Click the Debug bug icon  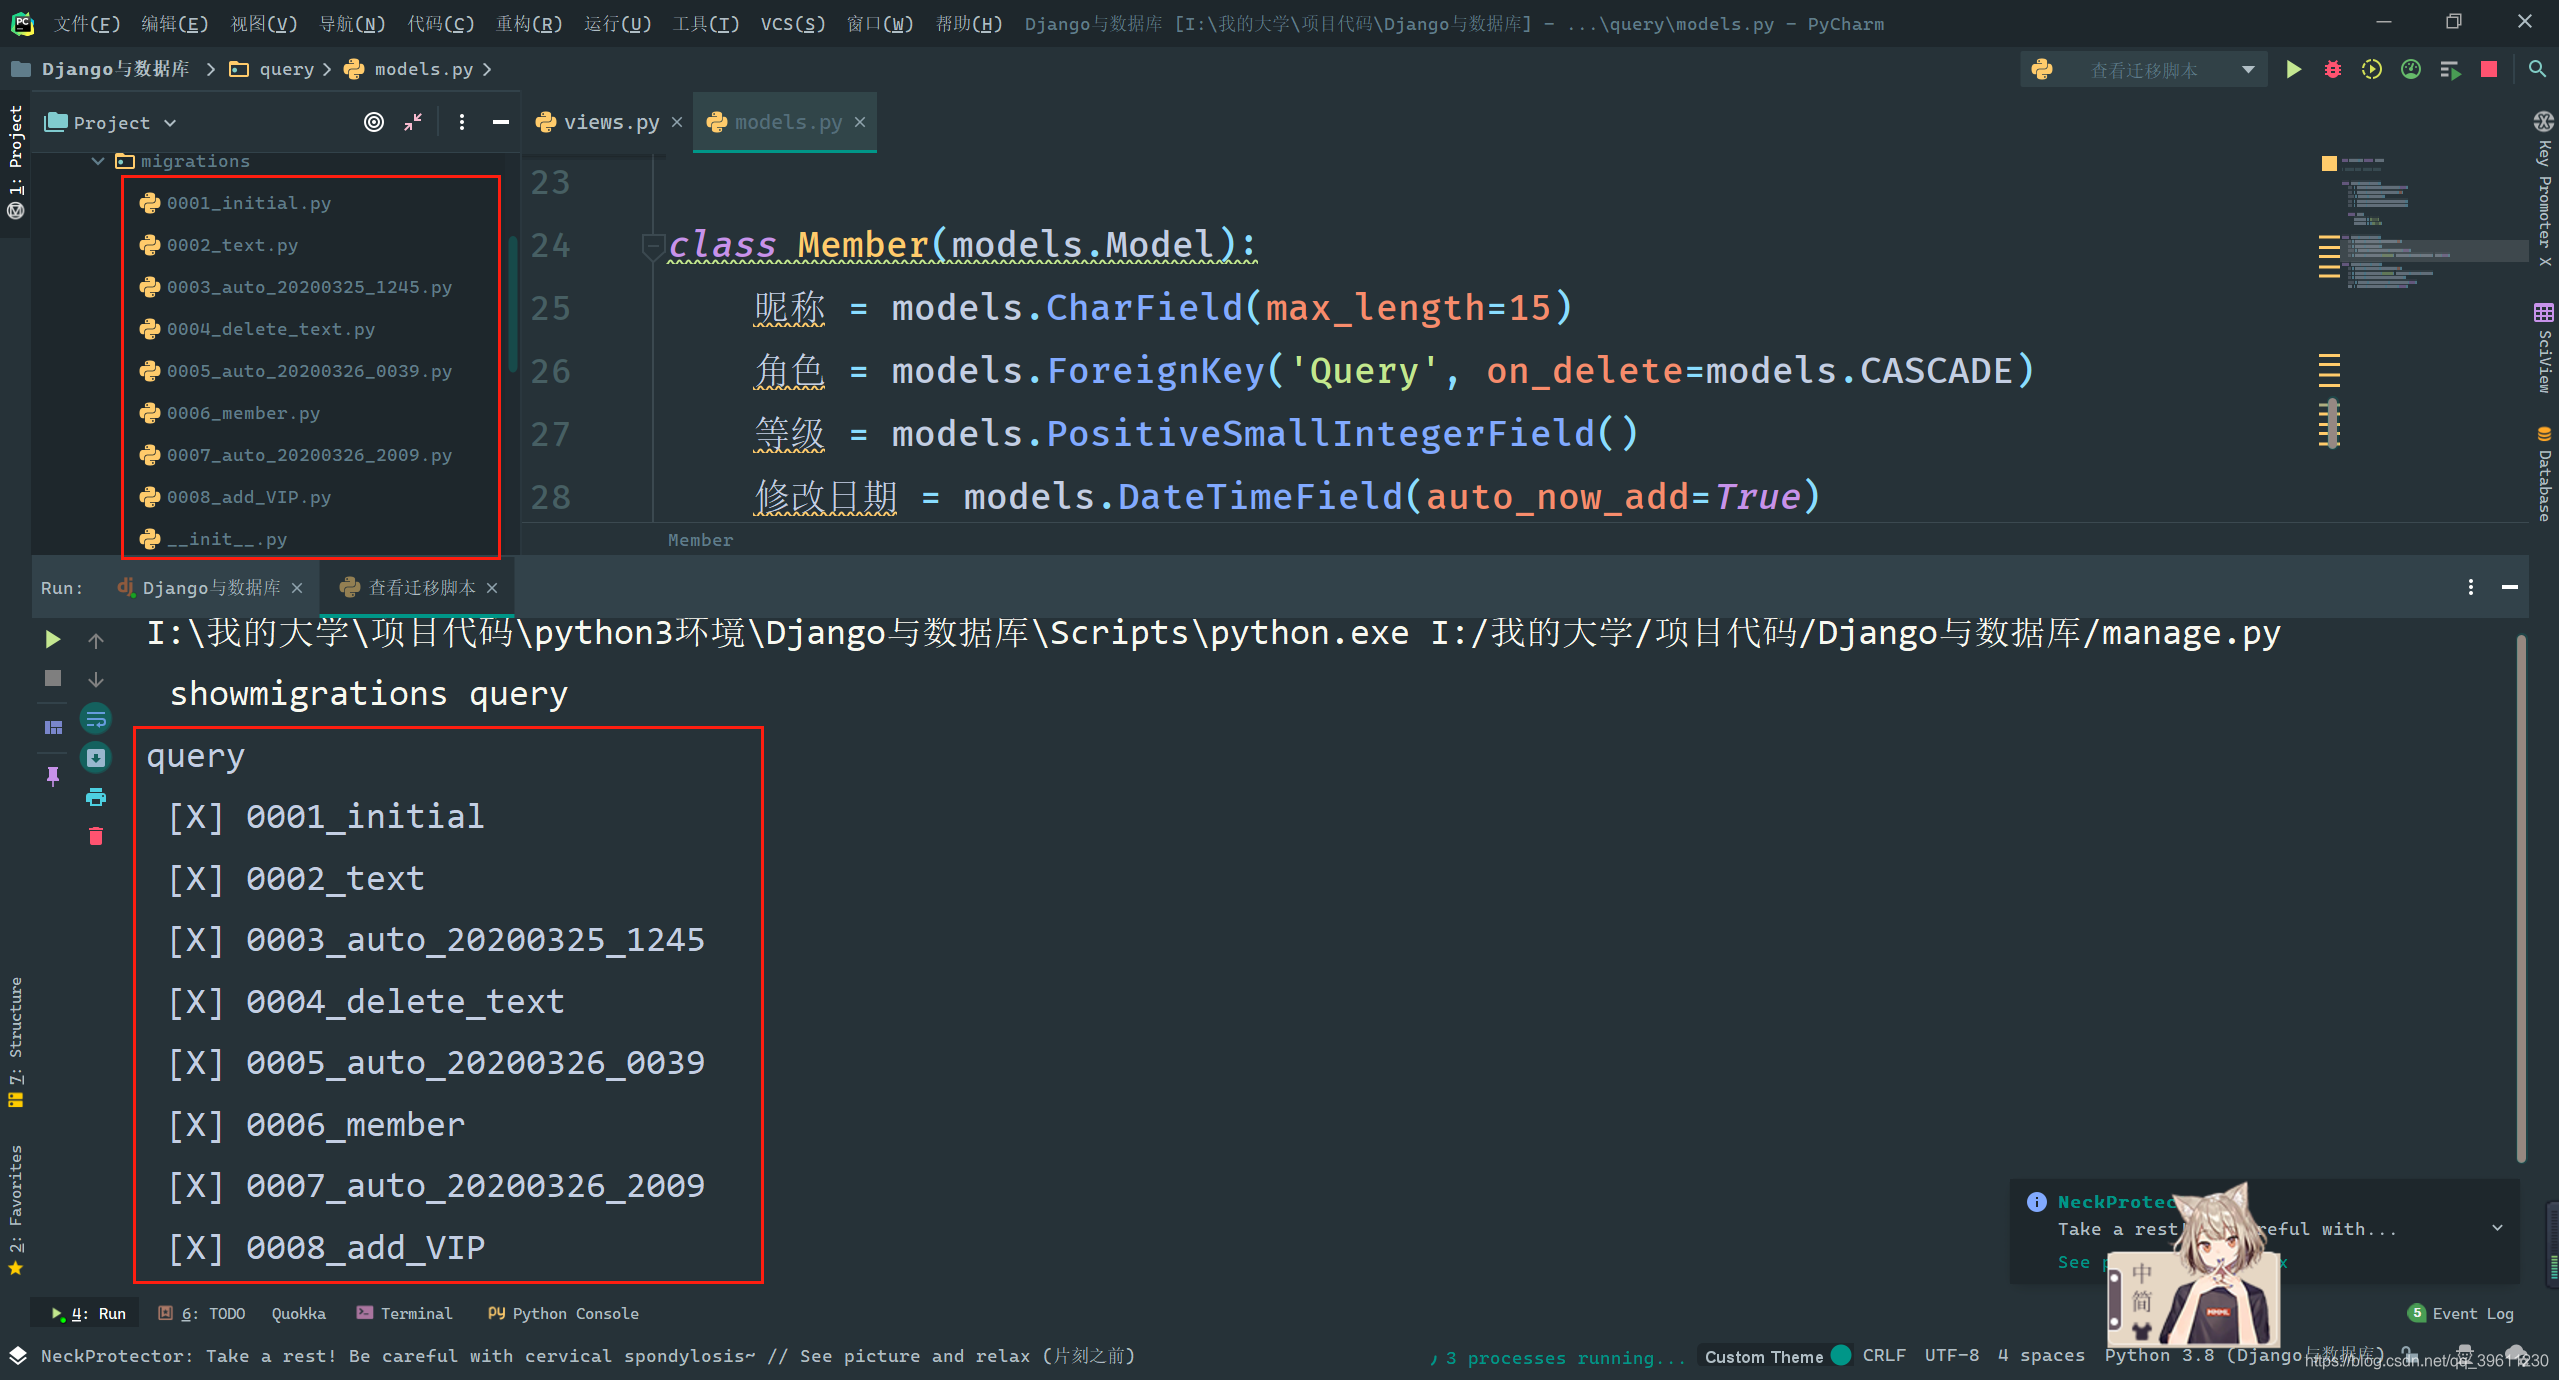(2332, 69)
